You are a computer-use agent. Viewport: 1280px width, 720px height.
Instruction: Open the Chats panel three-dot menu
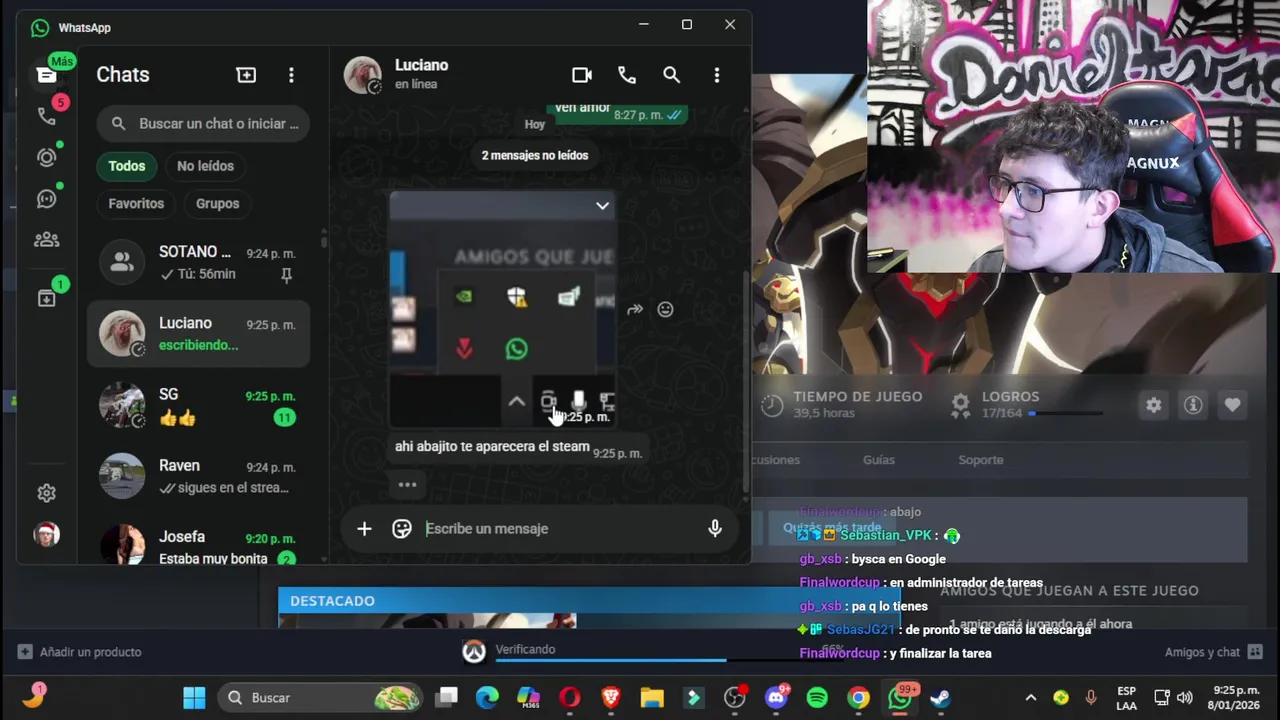pos(291,75)
